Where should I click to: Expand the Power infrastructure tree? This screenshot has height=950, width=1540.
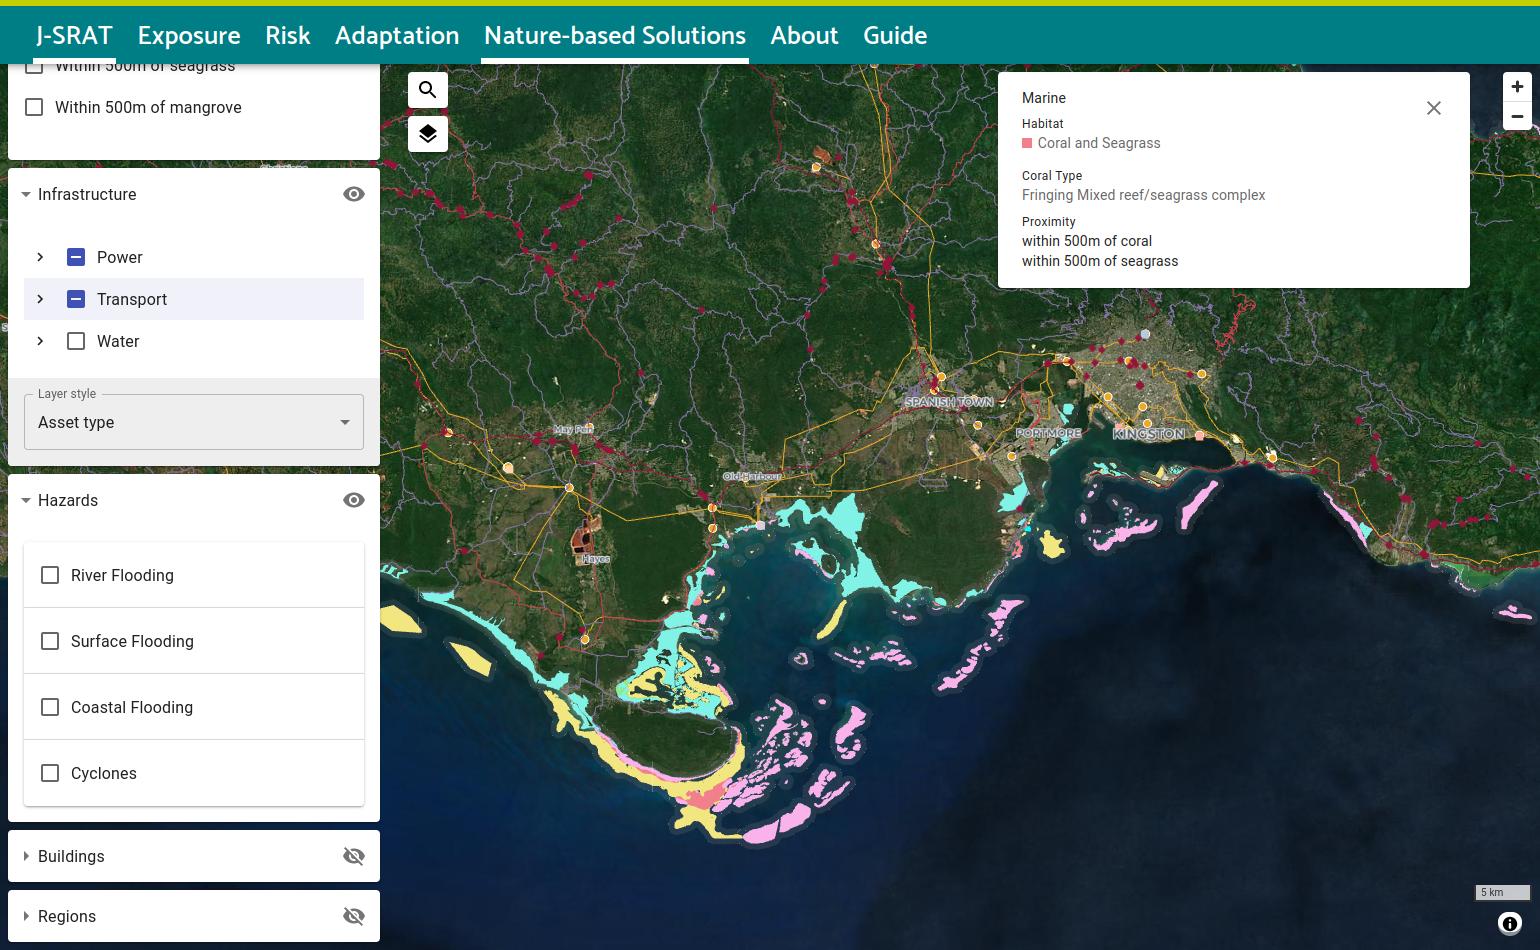pos(40,257)
